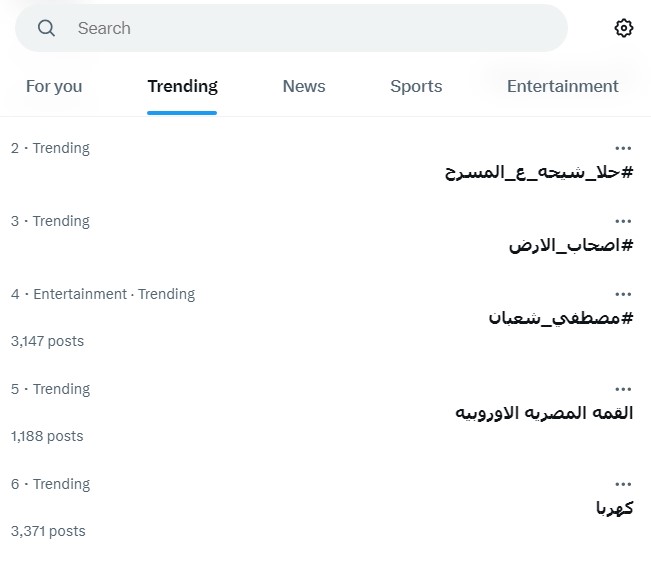Open hashtag trend in Entertainment category
Image resolution: width=651 pixels, height=566 pixels.
click(x=561, y=318)
